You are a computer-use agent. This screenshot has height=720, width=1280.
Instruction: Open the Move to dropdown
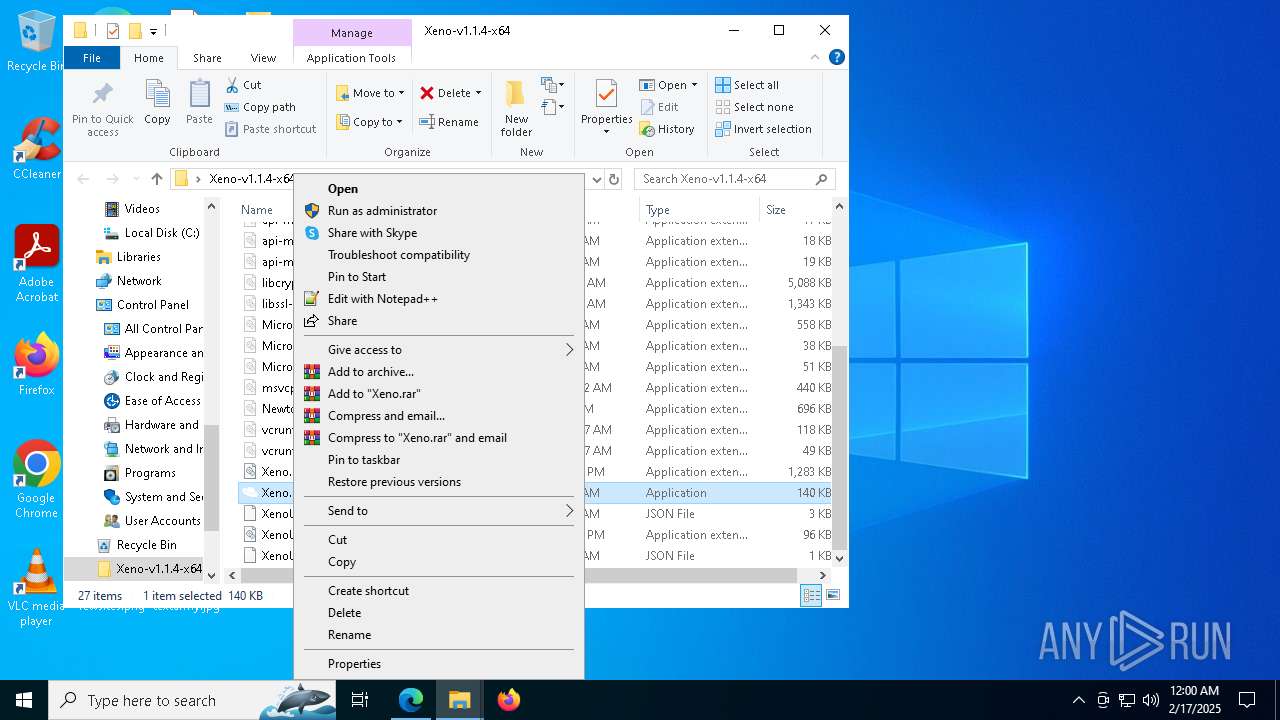point(370,93)
